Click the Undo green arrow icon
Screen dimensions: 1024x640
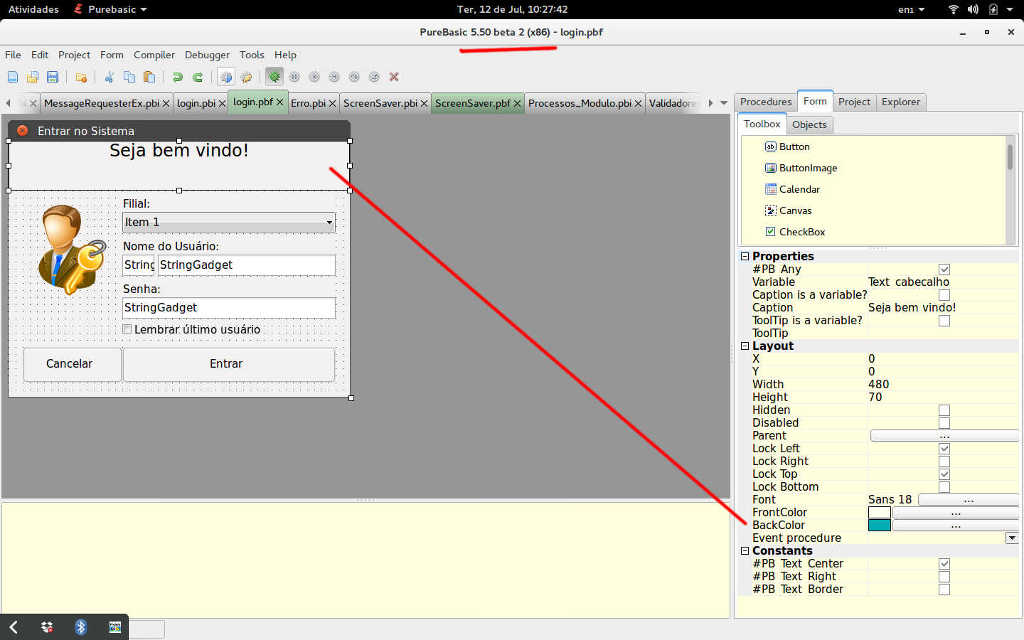(x=177, y=77)
